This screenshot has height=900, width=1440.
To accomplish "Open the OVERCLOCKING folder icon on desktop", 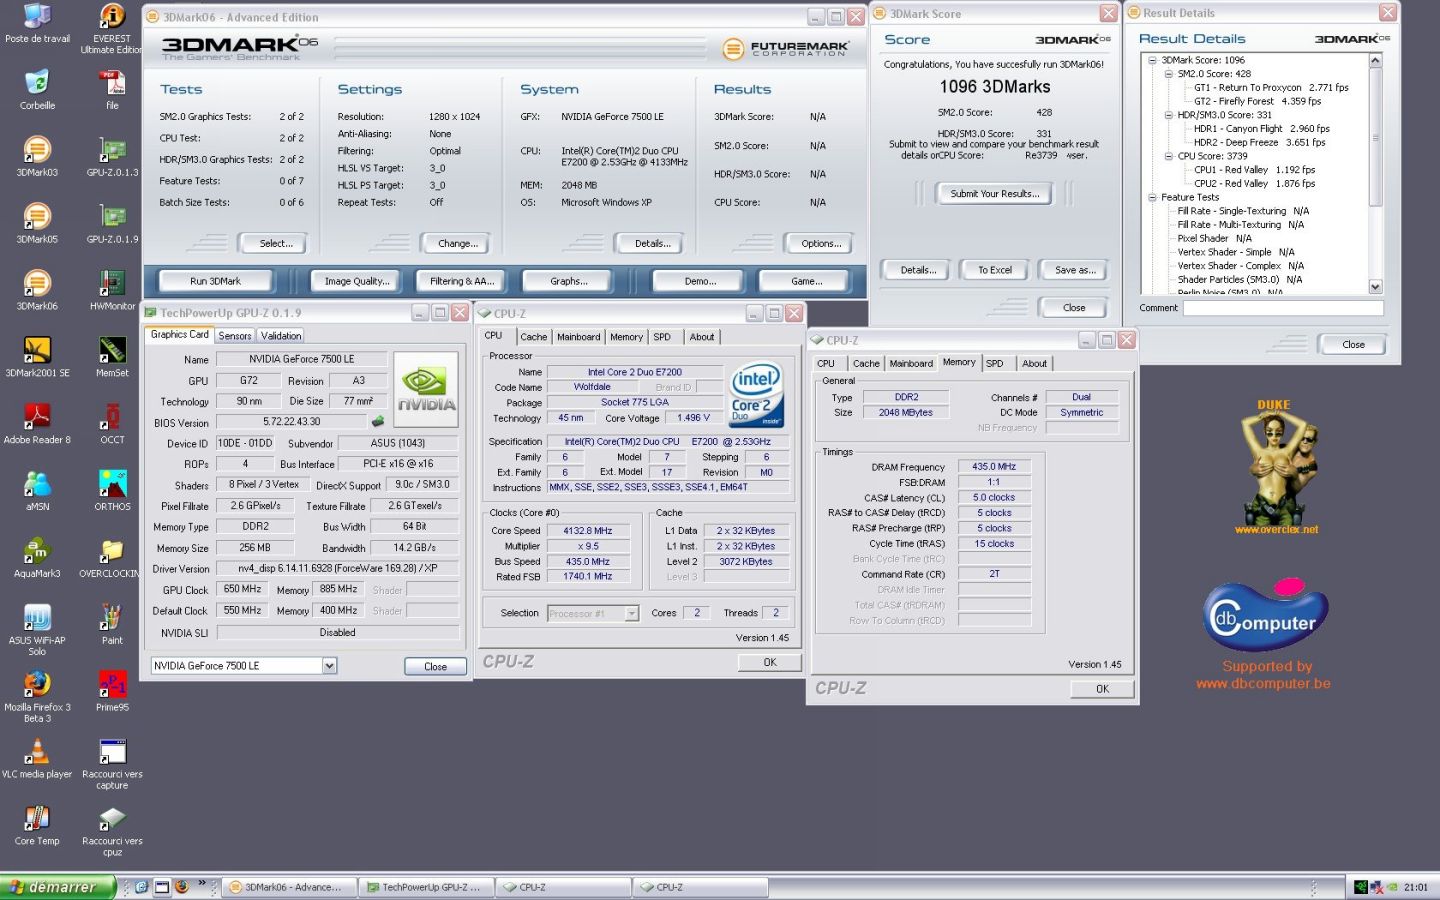I will tap(112, 551).
